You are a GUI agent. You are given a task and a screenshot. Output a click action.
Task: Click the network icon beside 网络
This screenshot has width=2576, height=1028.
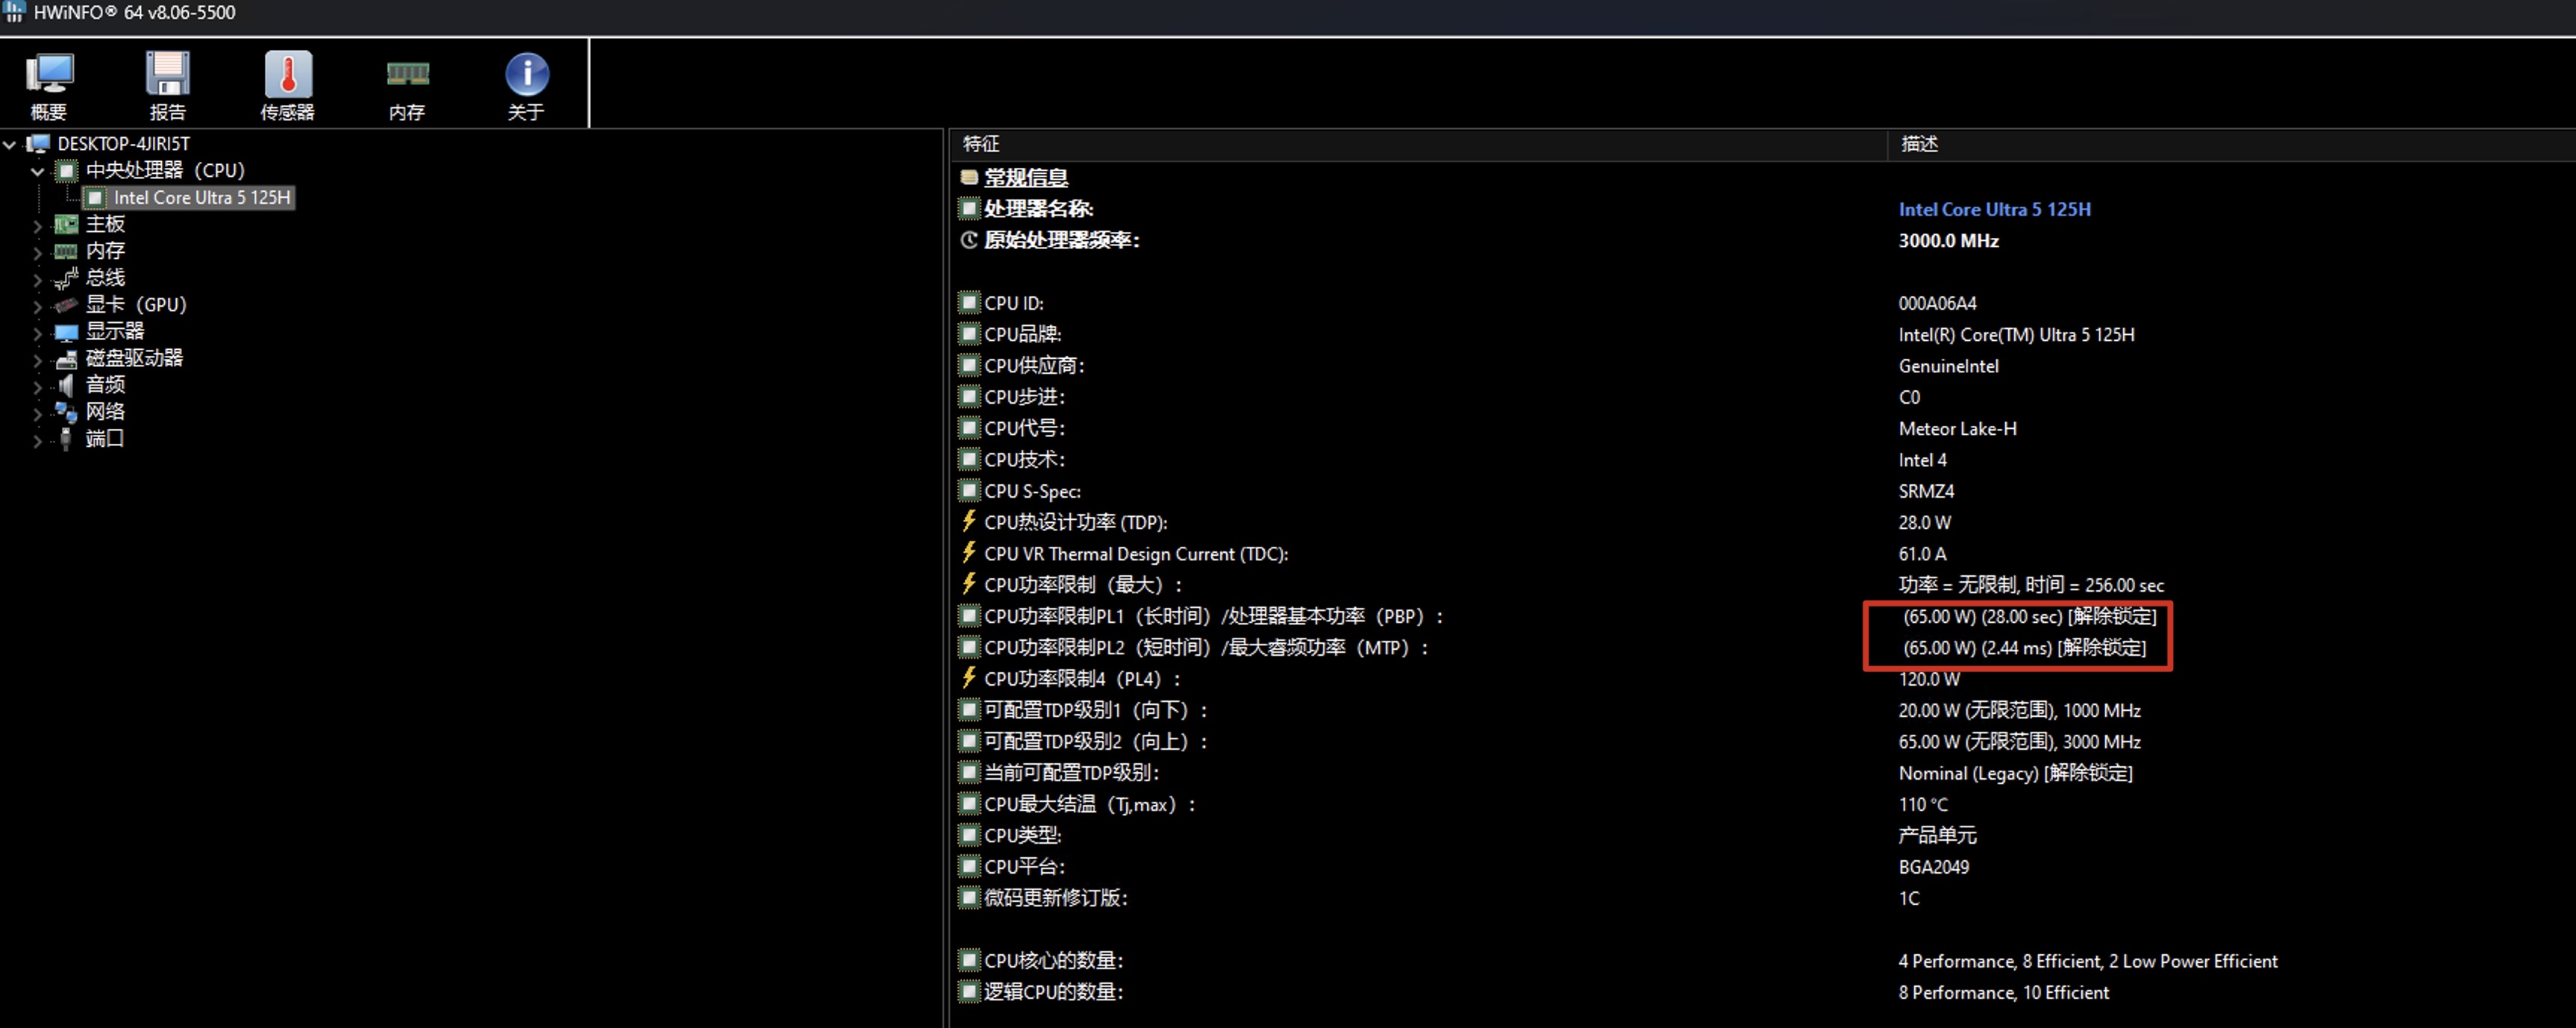[x=66, y=412]
